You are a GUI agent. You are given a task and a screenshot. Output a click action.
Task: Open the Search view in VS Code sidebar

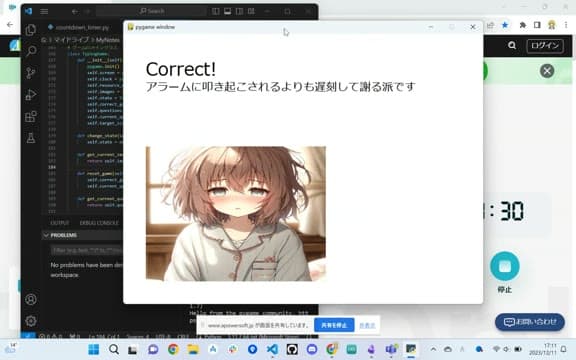(x=31, y=51)
